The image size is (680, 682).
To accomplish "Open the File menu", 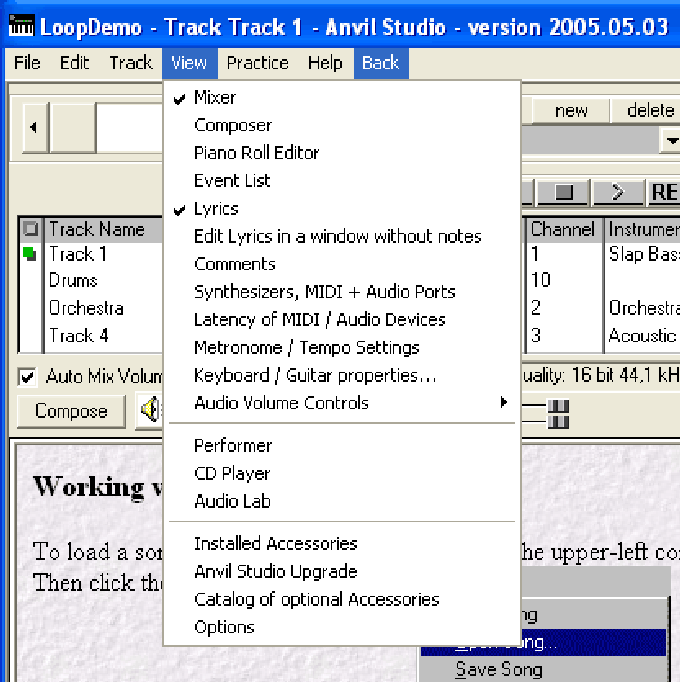I will click(27, 63).
